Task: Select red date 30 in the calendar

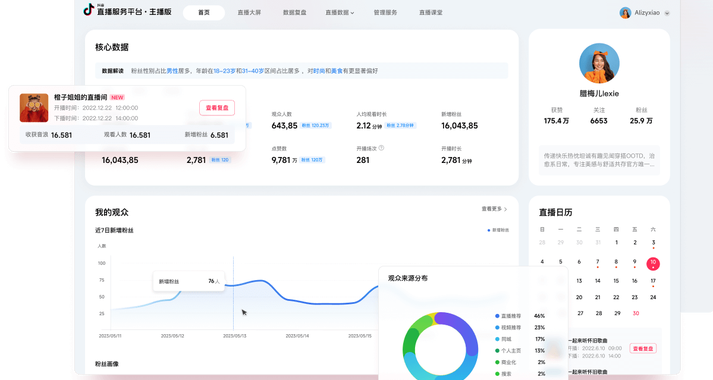Action: click(636, 313)
